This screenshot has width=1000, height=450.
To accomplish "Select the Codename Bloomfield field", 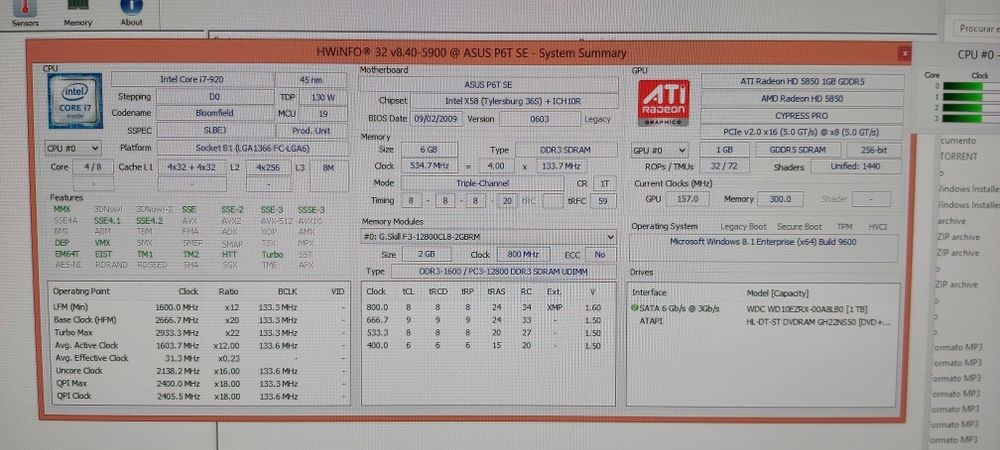I will coord(214,113).
